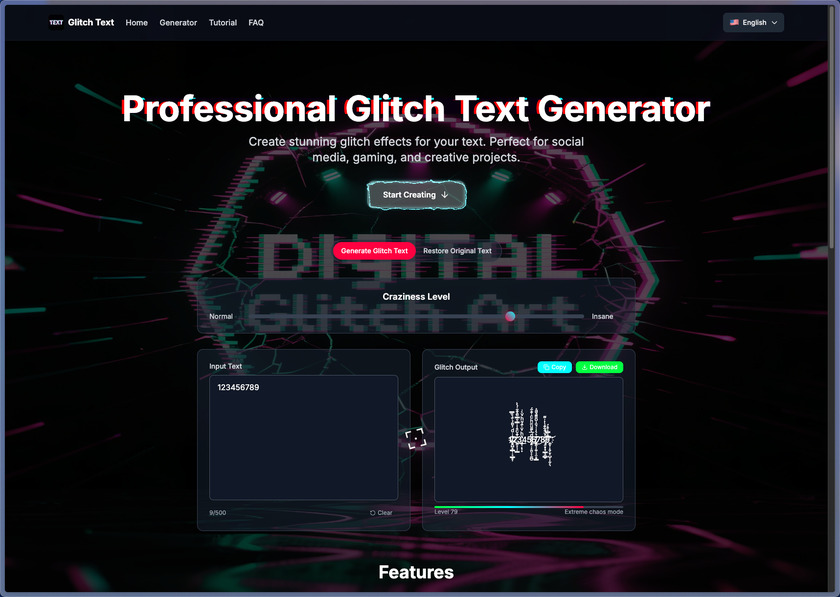Open the FAQ nav link
Viewport: 840px width, 597px height.
pos(256,23)
